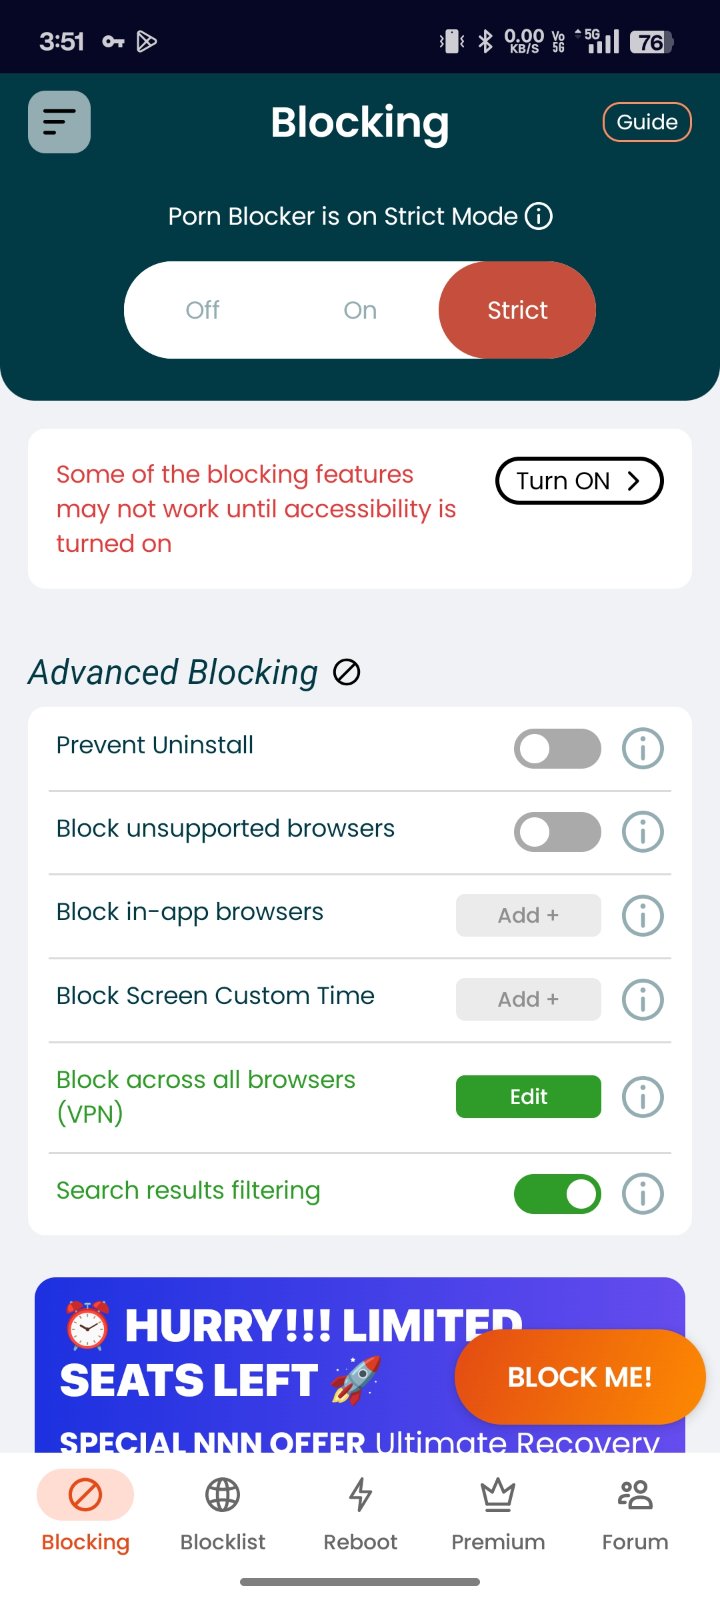Open info icon for Prevent Uninstall

[x=643, y=748]
